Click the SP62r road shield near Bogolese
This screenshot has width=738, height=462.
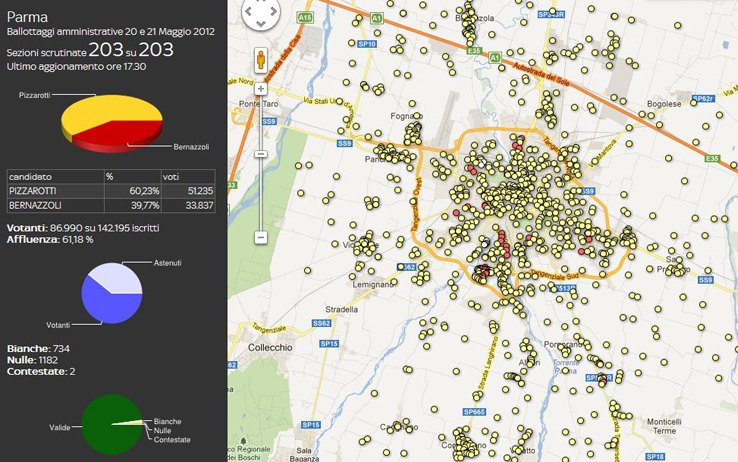click(x=703, y=99)
